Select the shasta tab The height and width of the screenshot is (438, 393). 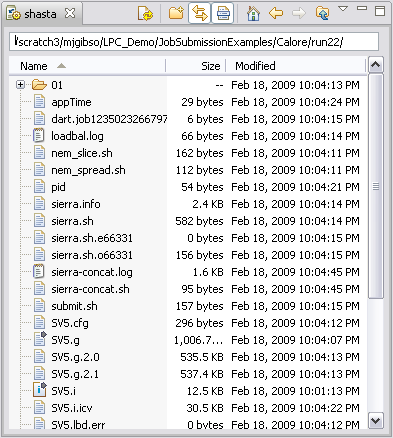(x=42, y=14)
